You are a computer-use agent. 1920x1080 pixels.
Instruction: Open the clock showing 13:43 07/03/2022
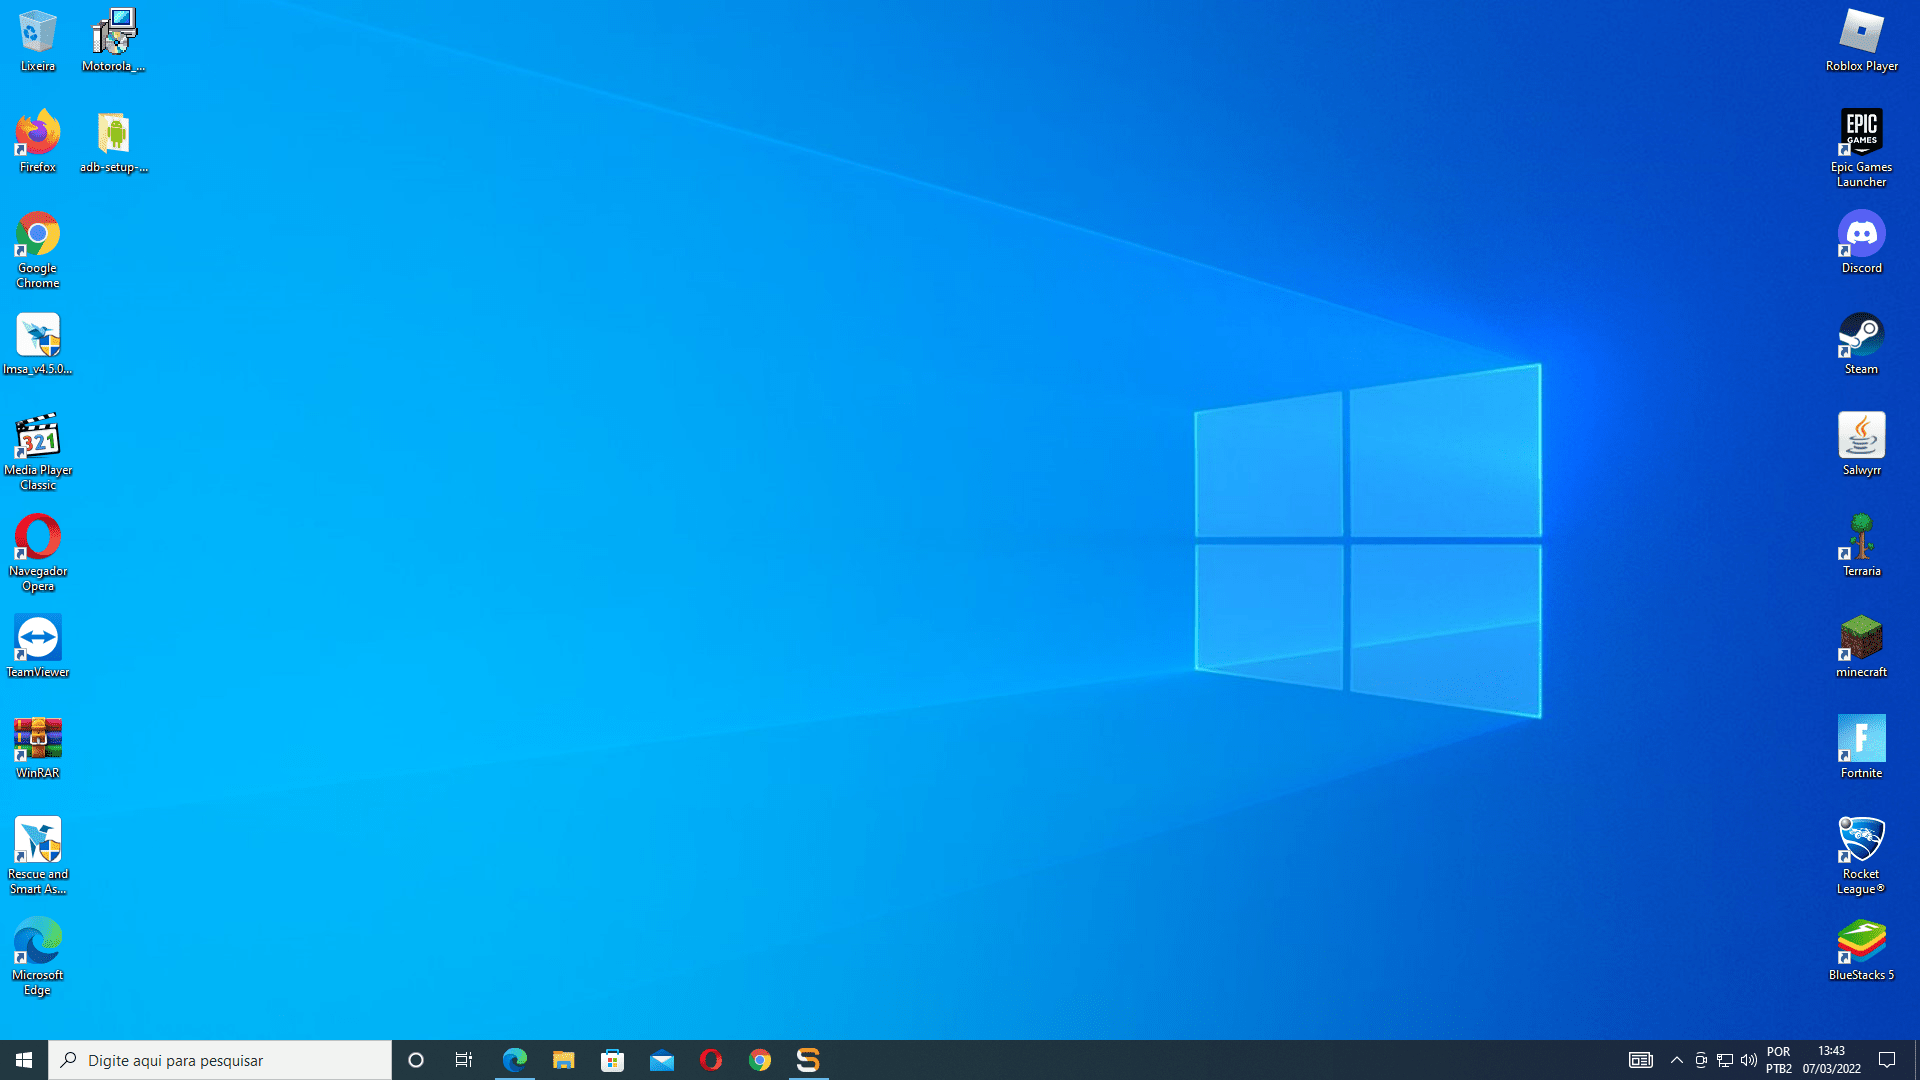click(1832, 1060)
